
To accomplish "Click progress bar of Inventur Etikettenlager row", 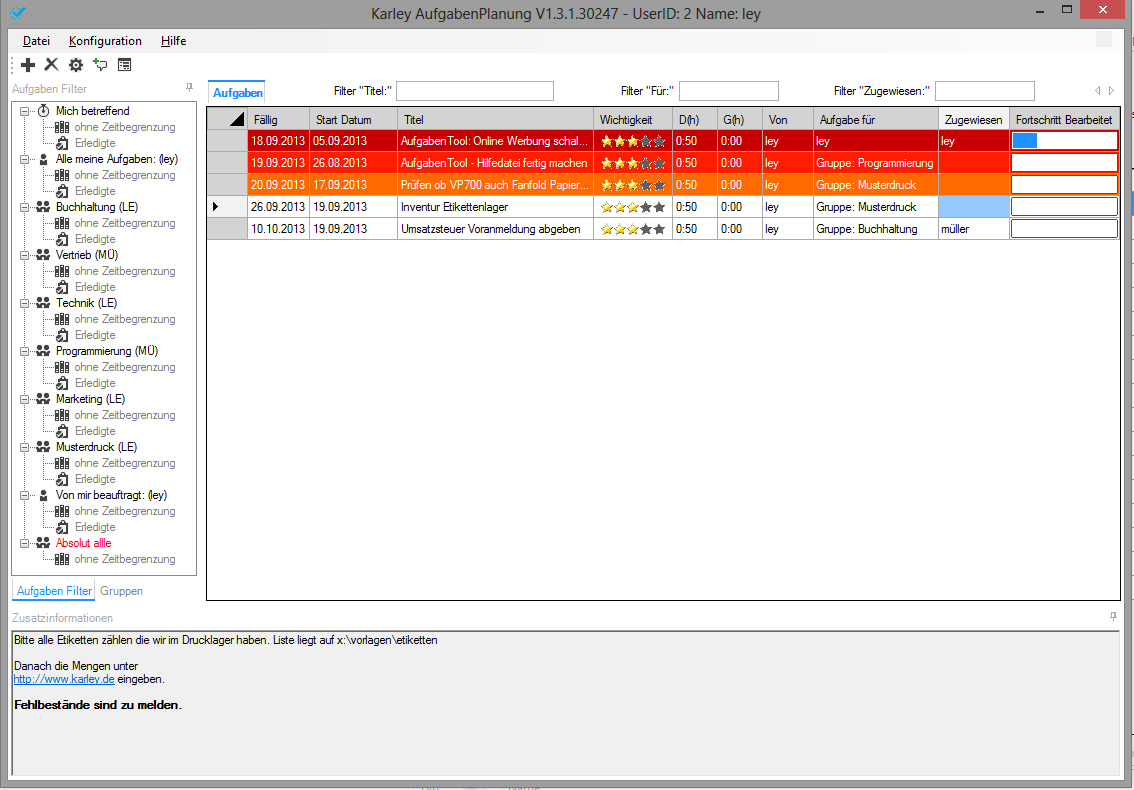I will [1064, 207].
